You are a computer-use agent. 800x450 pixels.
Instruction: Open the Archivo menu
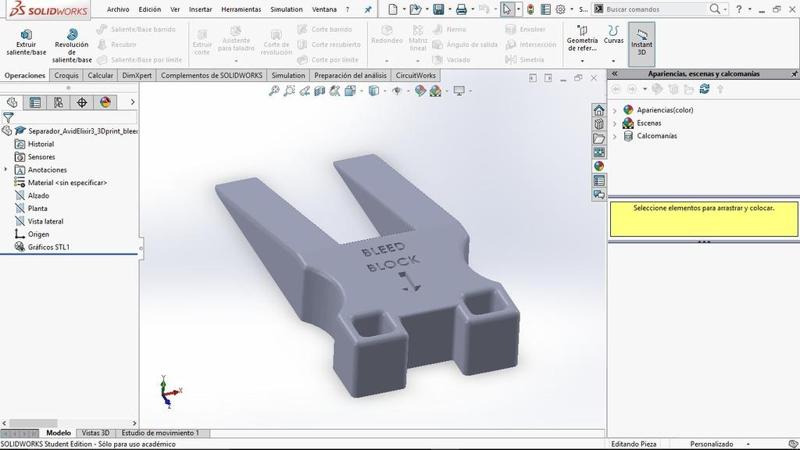[x=118, y=9]
